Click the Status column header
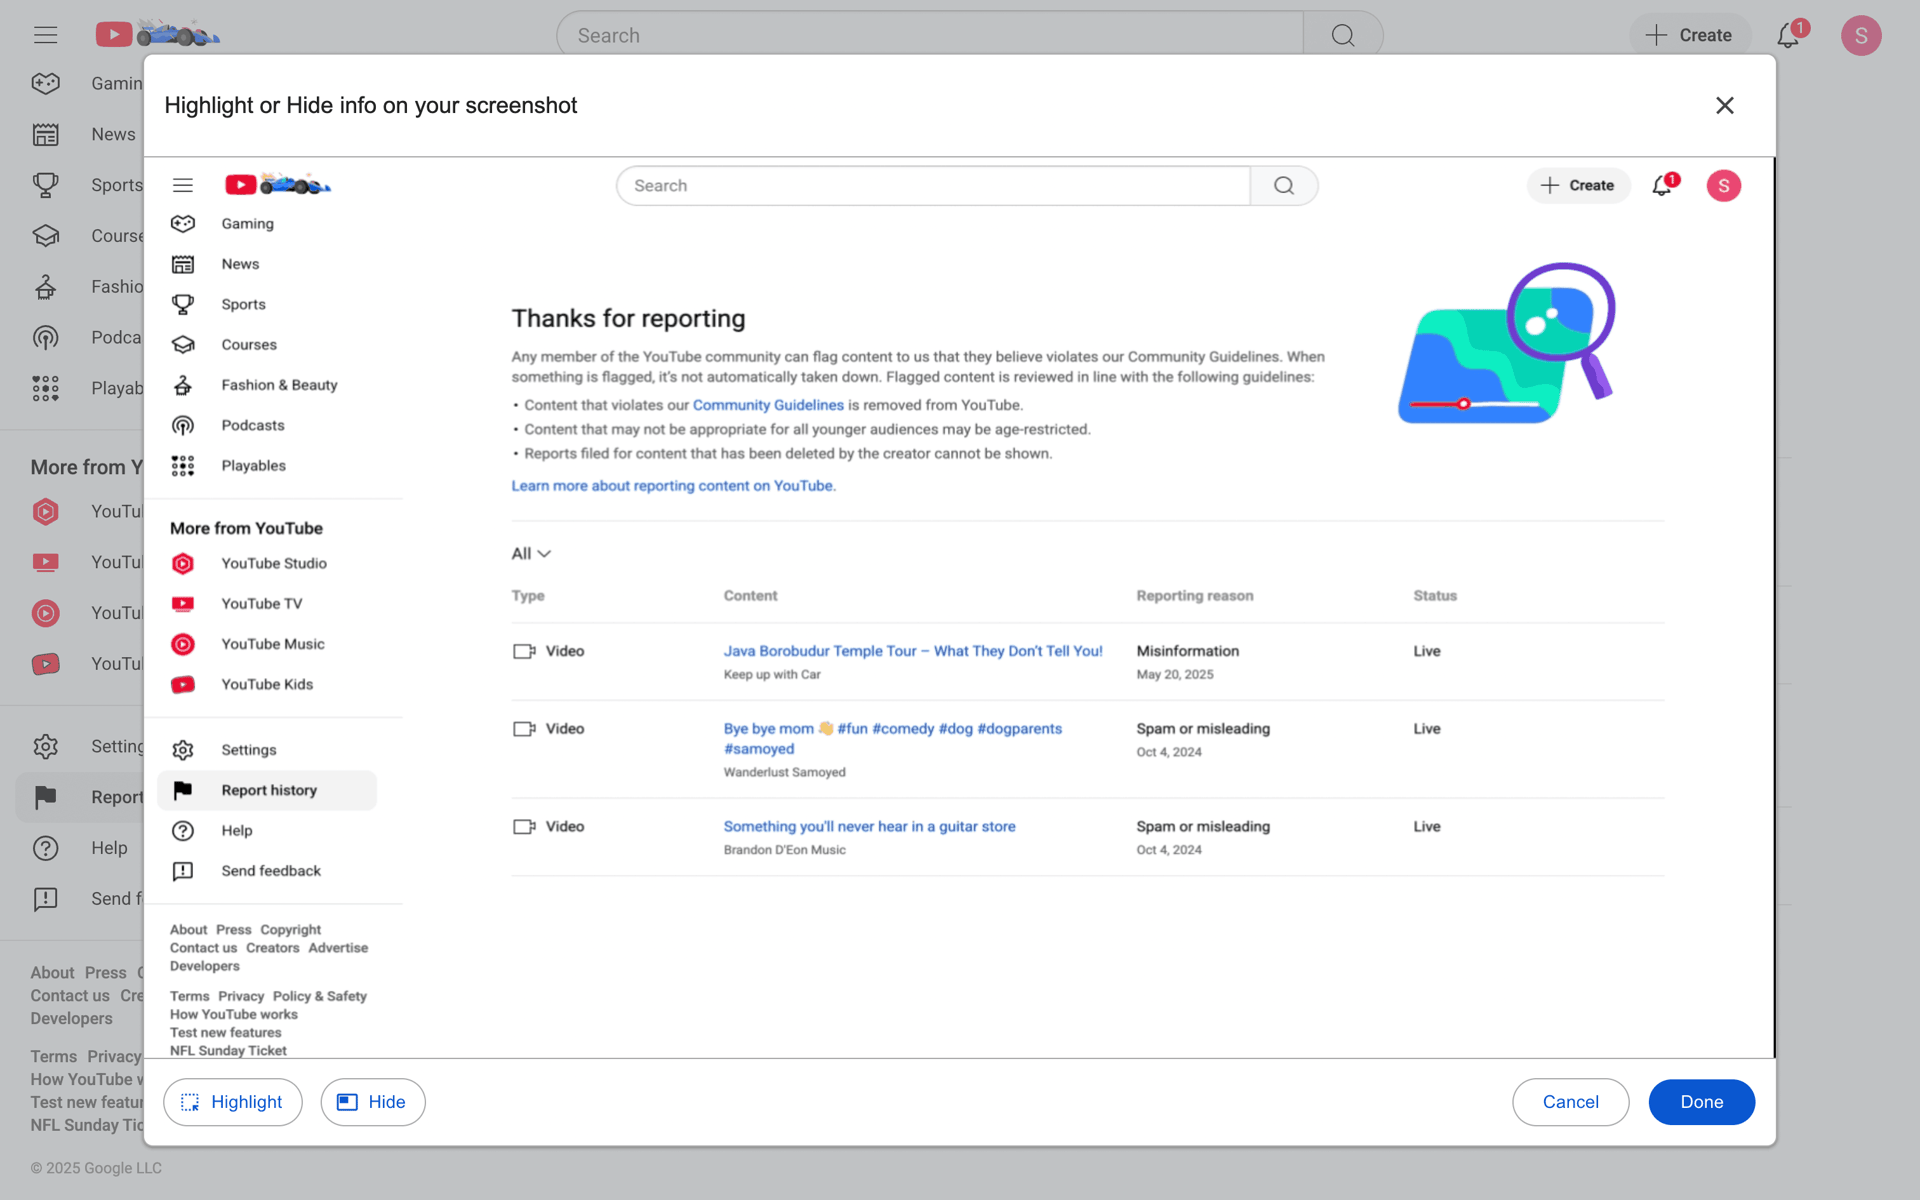The image size is (1920, 1200). [x=1435, y=596]
